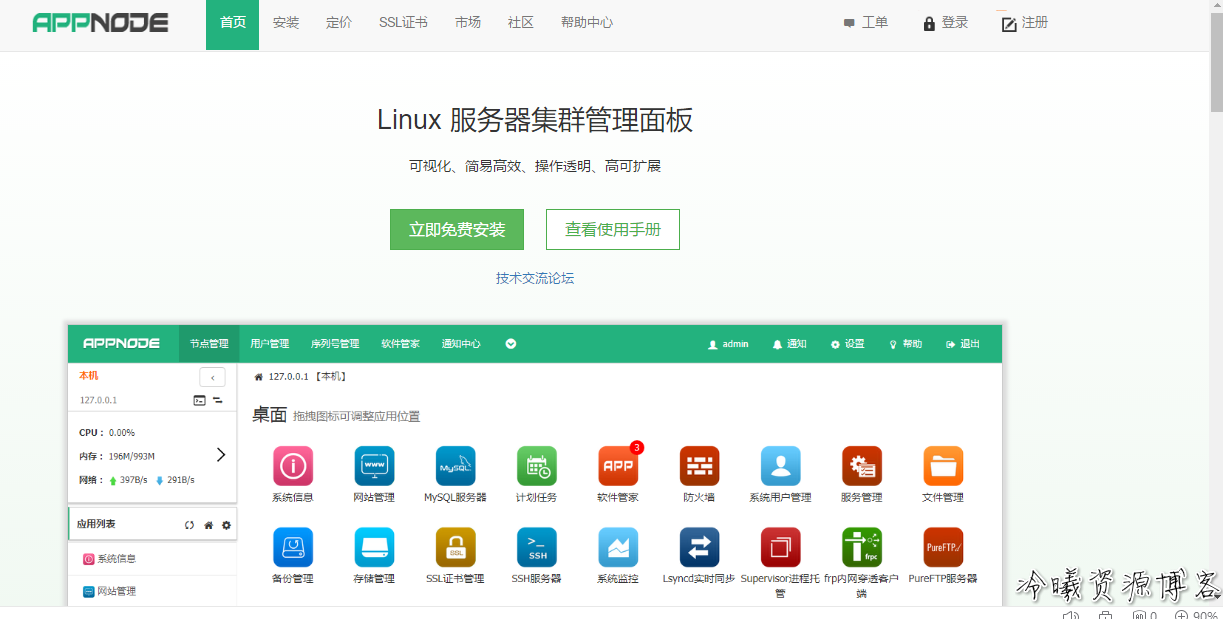Open the SSL证书管理 icon
Image resolution: width=1223 pixels, height=619 pixels.
tap(455, 547)
